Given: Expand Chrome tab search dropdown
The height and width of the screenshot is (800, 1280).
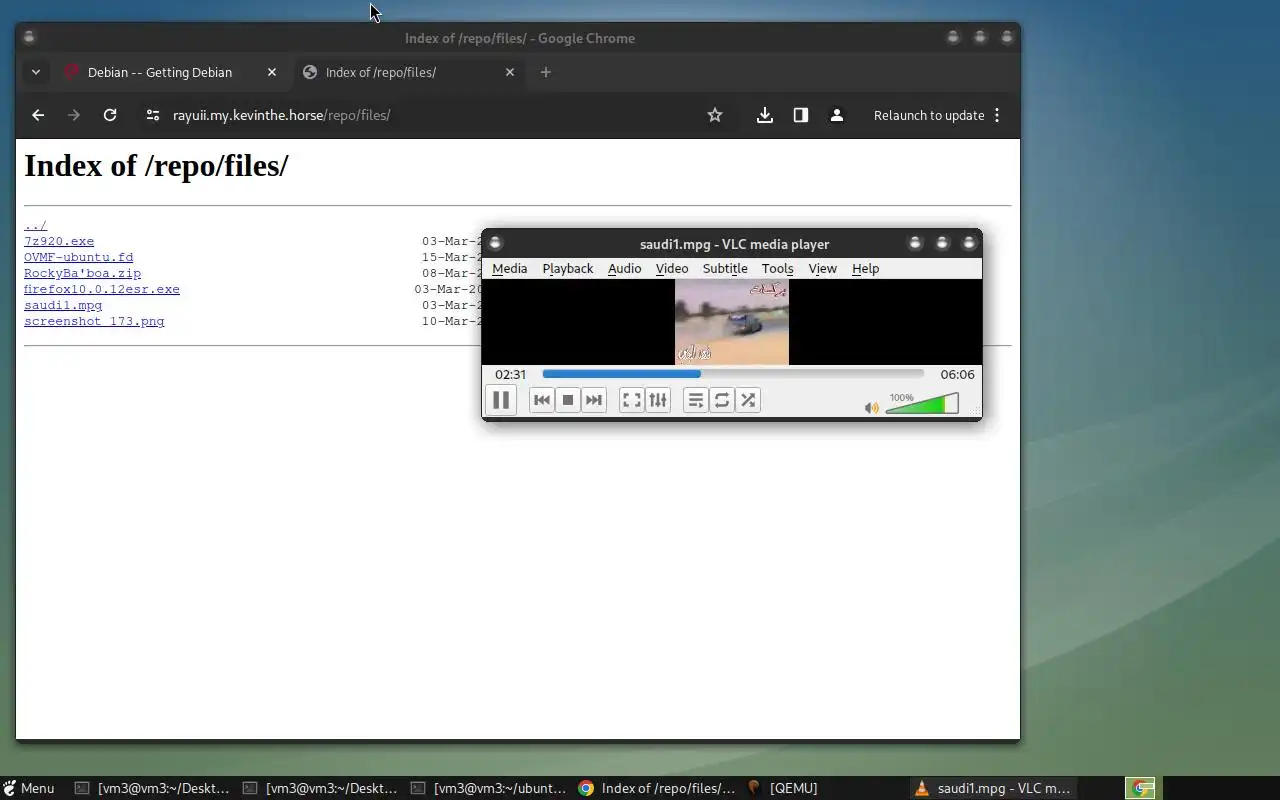Looking at the screenshot, I should pos(35,72).
